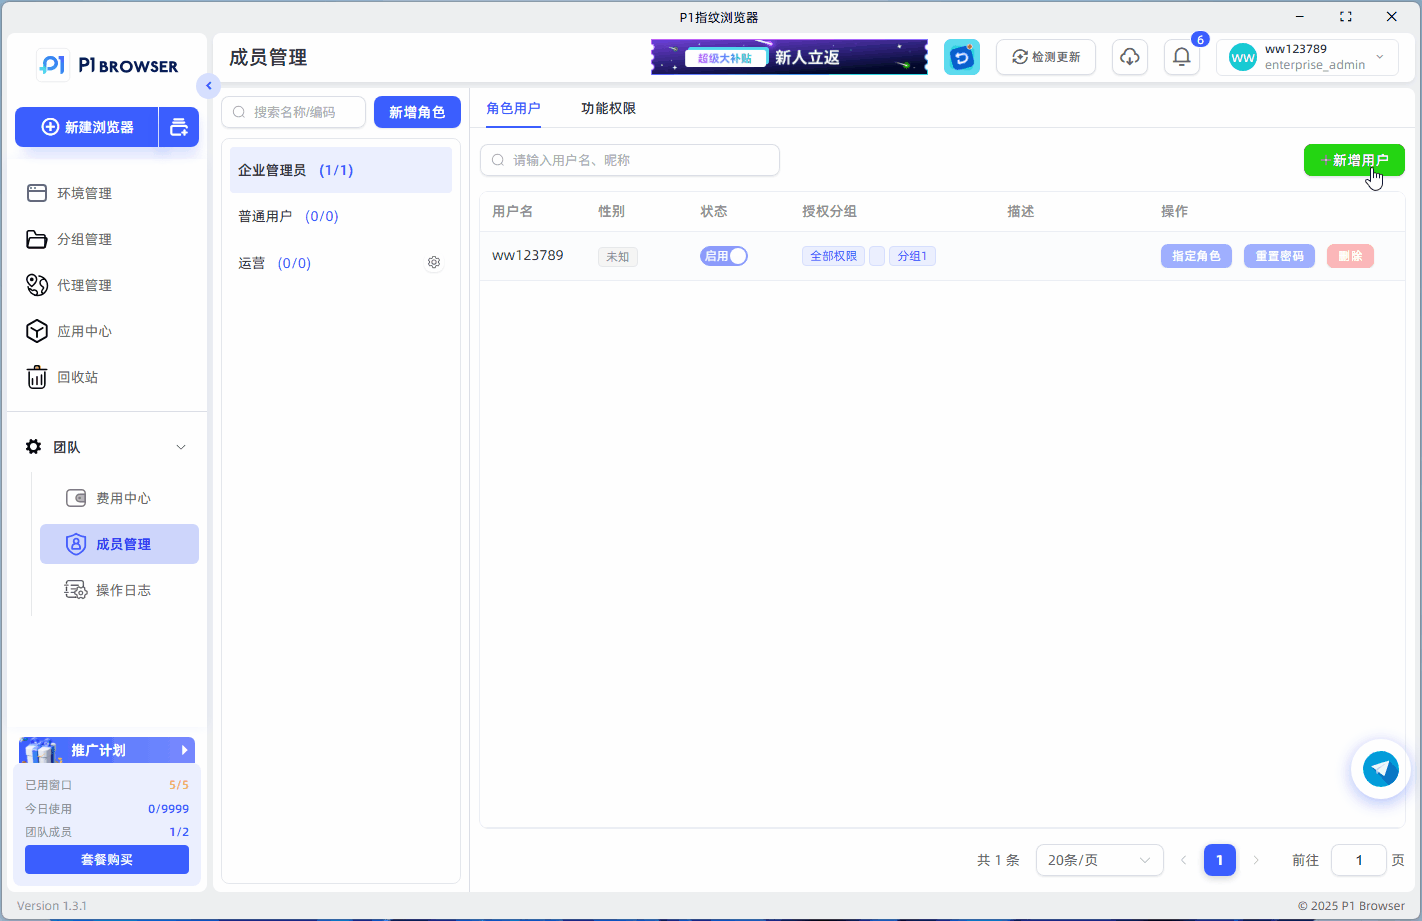Check the small box beside 全部权限 tag
1422x921 pixels.
877,255
